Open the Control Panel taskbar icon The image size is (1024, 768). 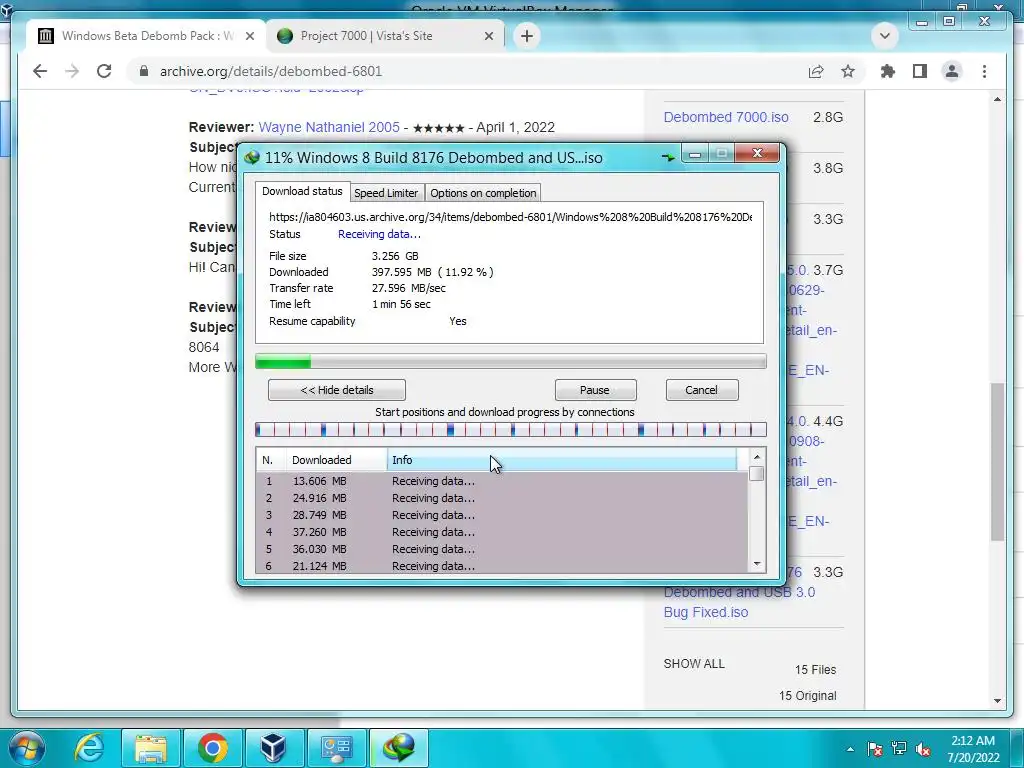coord(337,748)
